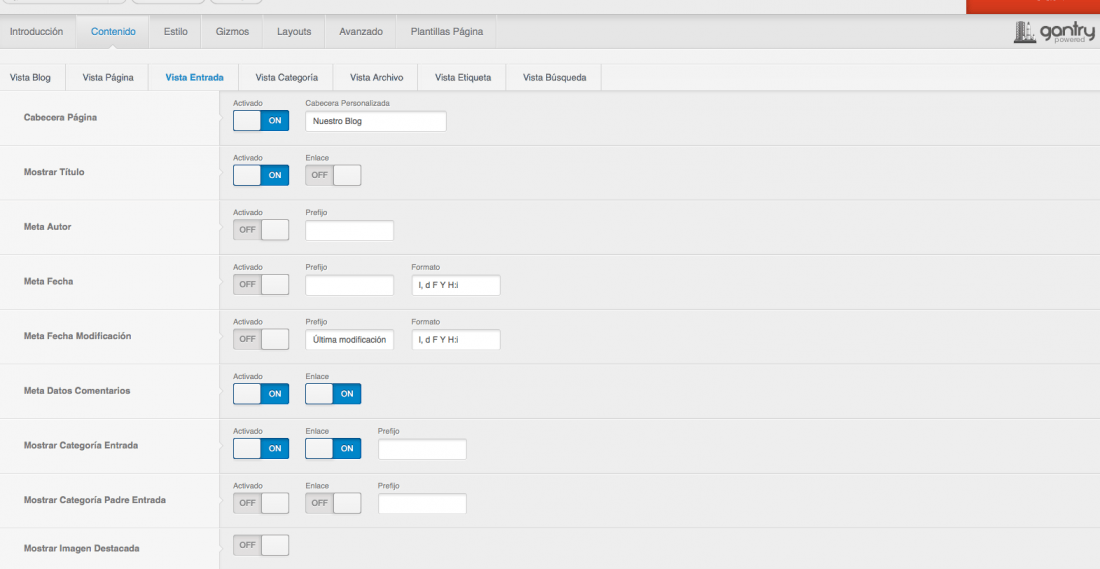Enable Meta Fecha Modificación Activado switch

[261, 340]
